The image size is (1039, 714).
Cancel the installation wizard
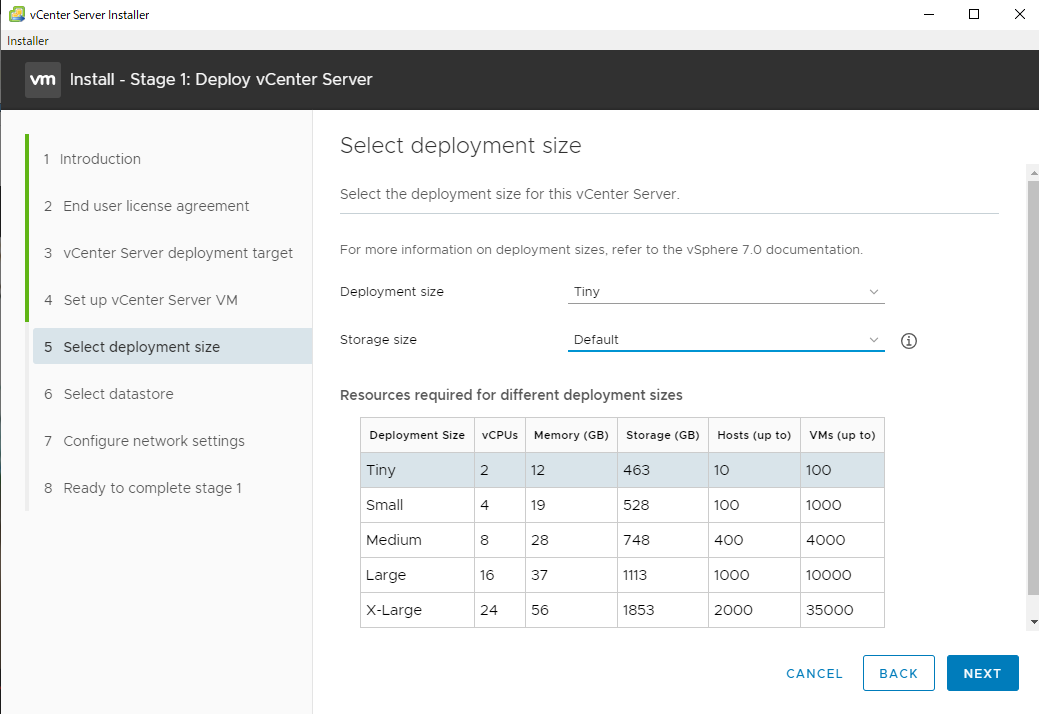click(814, 674)
